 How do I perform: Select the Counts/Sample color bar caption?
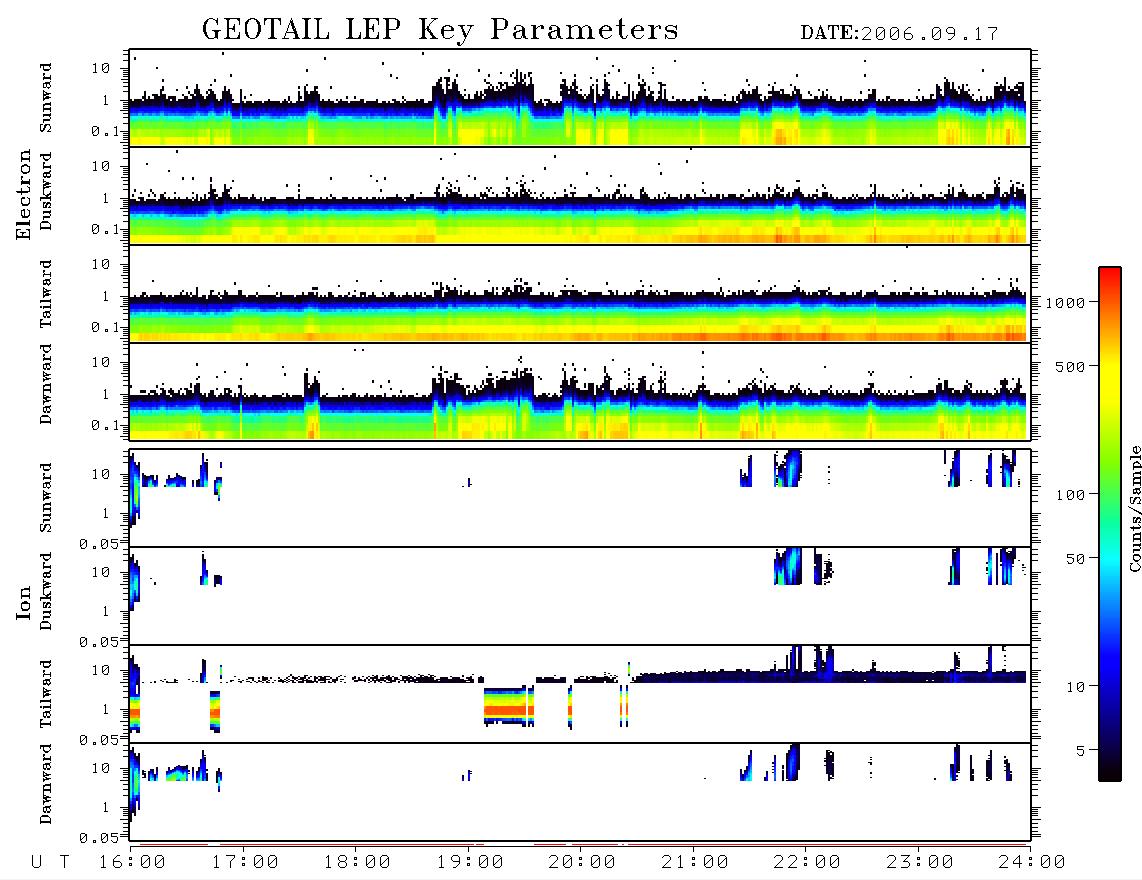[x=1134, y=508]
